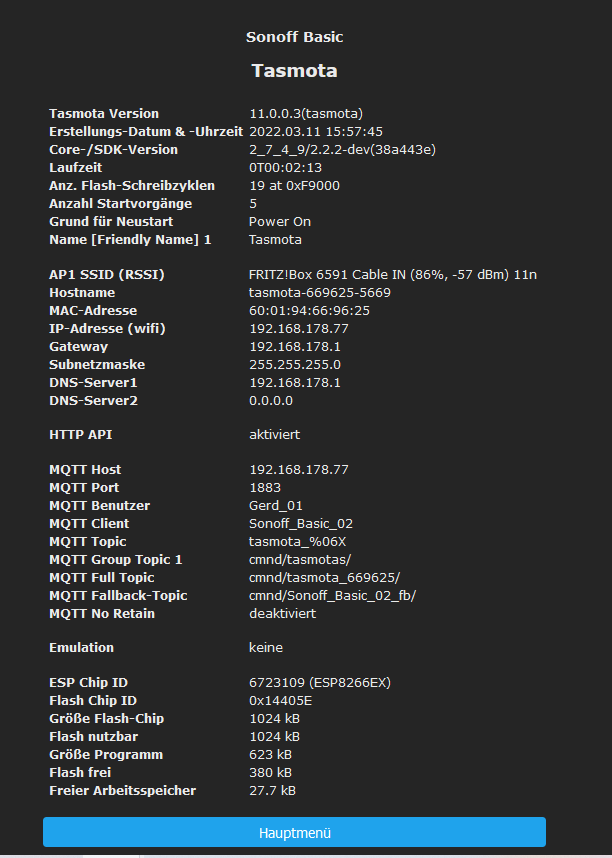Screen dimensions: 612x858
Task: Click the HTTP API aktiviert status
Action: tap(274, 435)
